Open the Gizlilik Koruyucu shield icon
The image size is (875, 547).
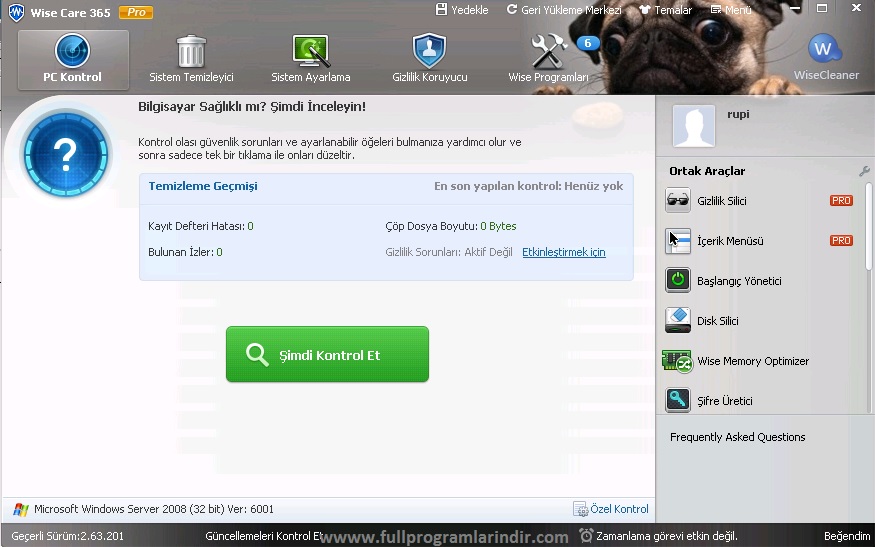[429, 51]
